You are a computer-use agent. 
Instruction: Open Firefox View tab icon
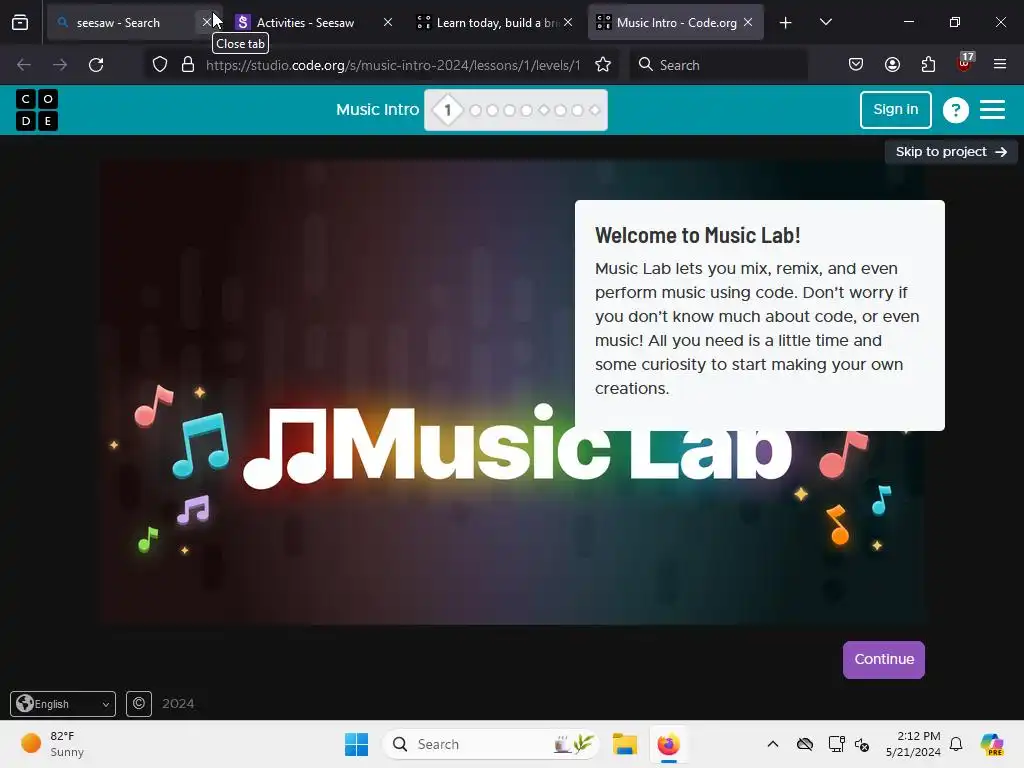pyautogui.click(x=20, y=22)
